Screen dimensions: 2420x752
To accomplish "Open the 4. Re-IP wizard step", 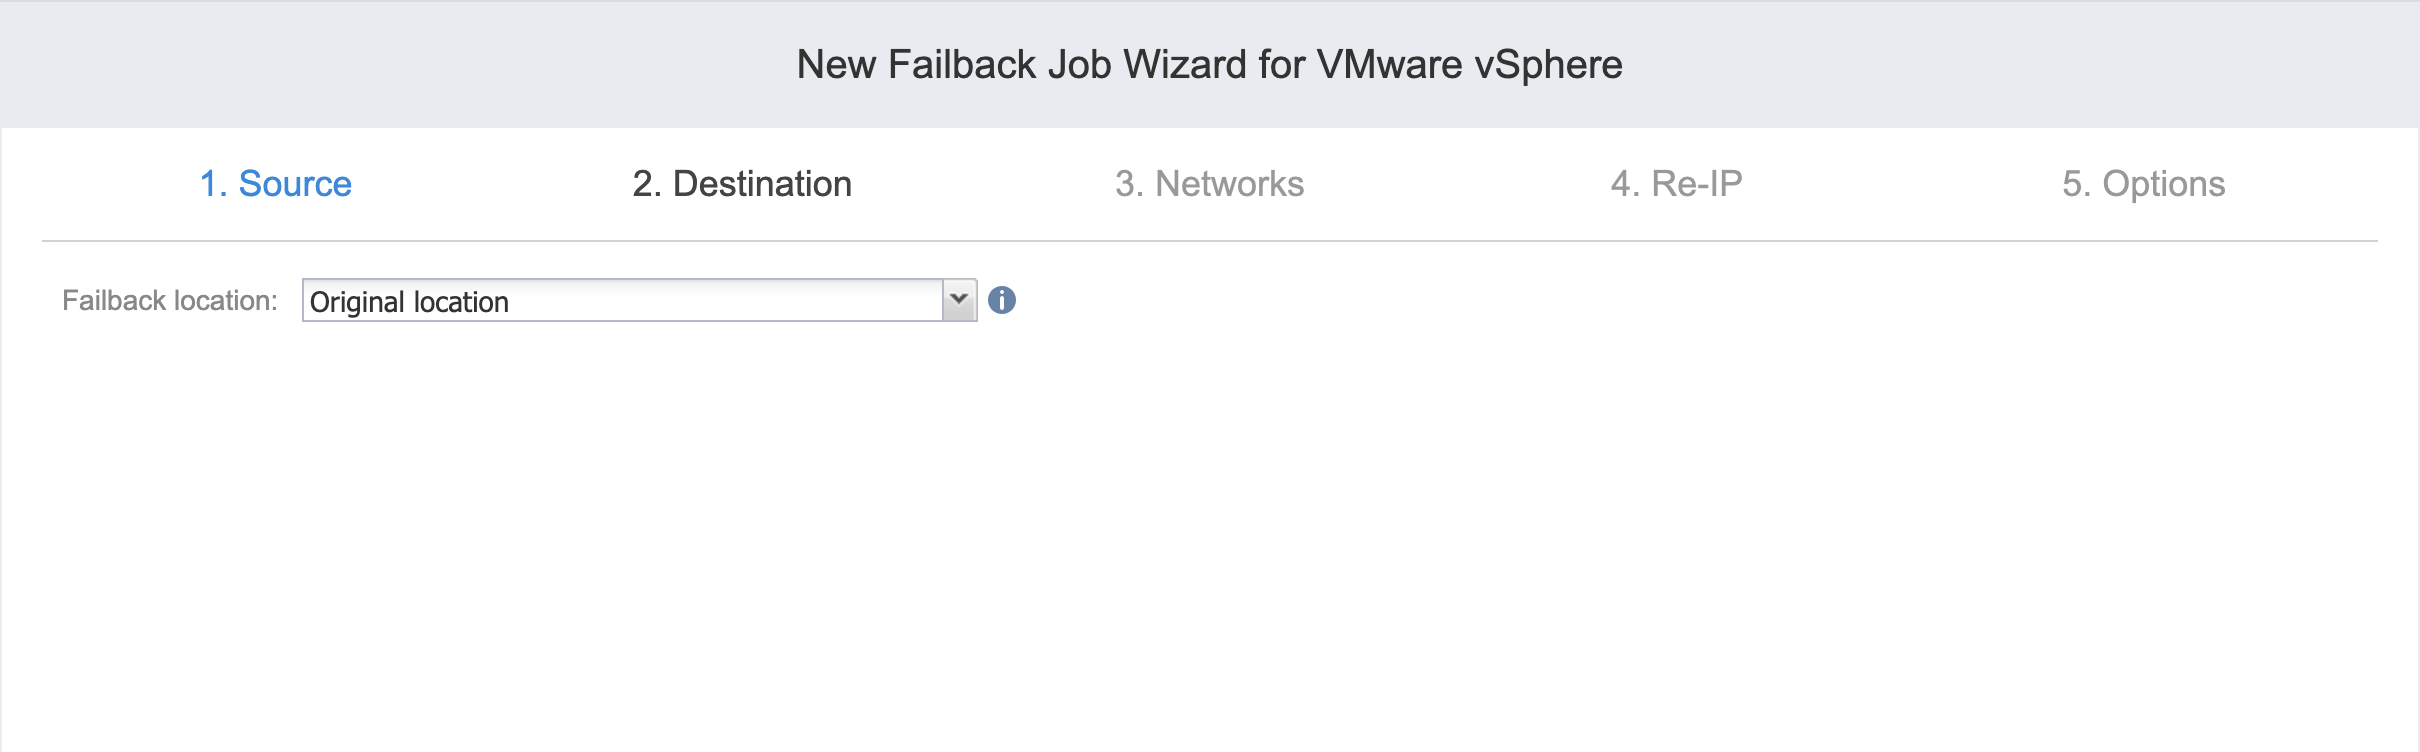I will 1676,184.
